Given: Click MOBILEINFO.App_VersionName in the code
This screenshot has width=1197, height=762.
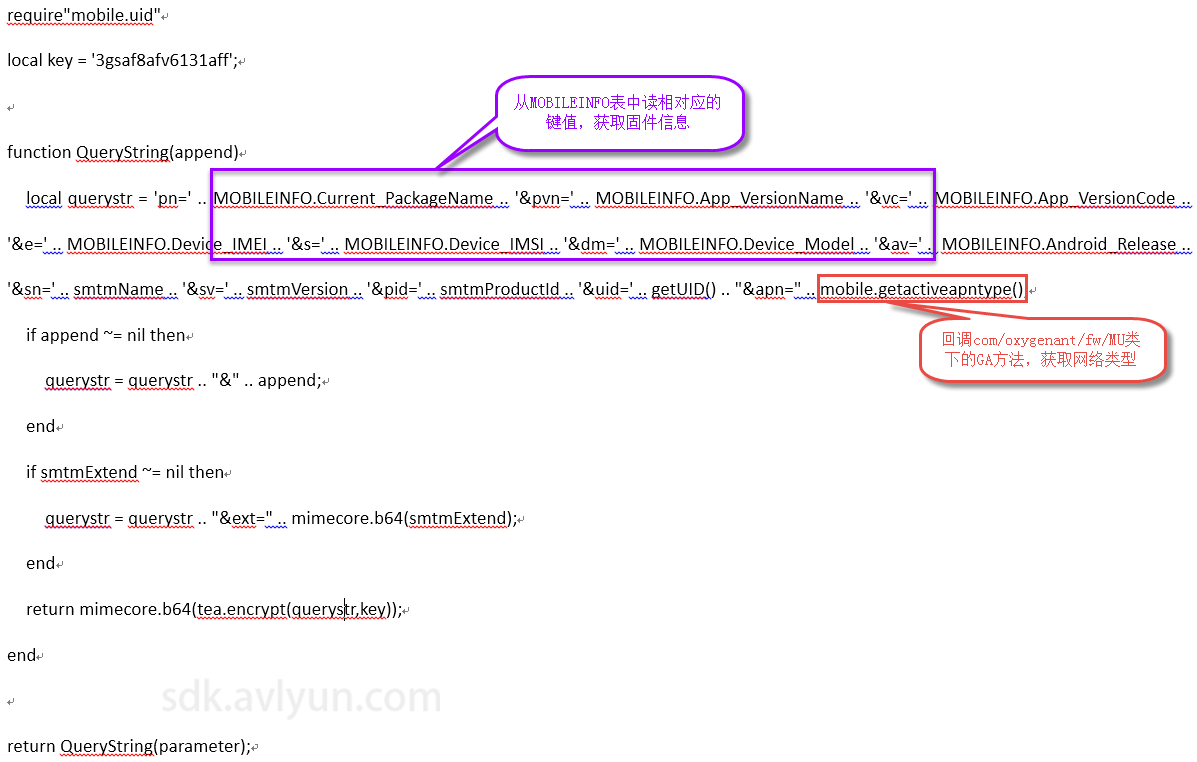Looking at the screenshot, I should pos(719,199).
